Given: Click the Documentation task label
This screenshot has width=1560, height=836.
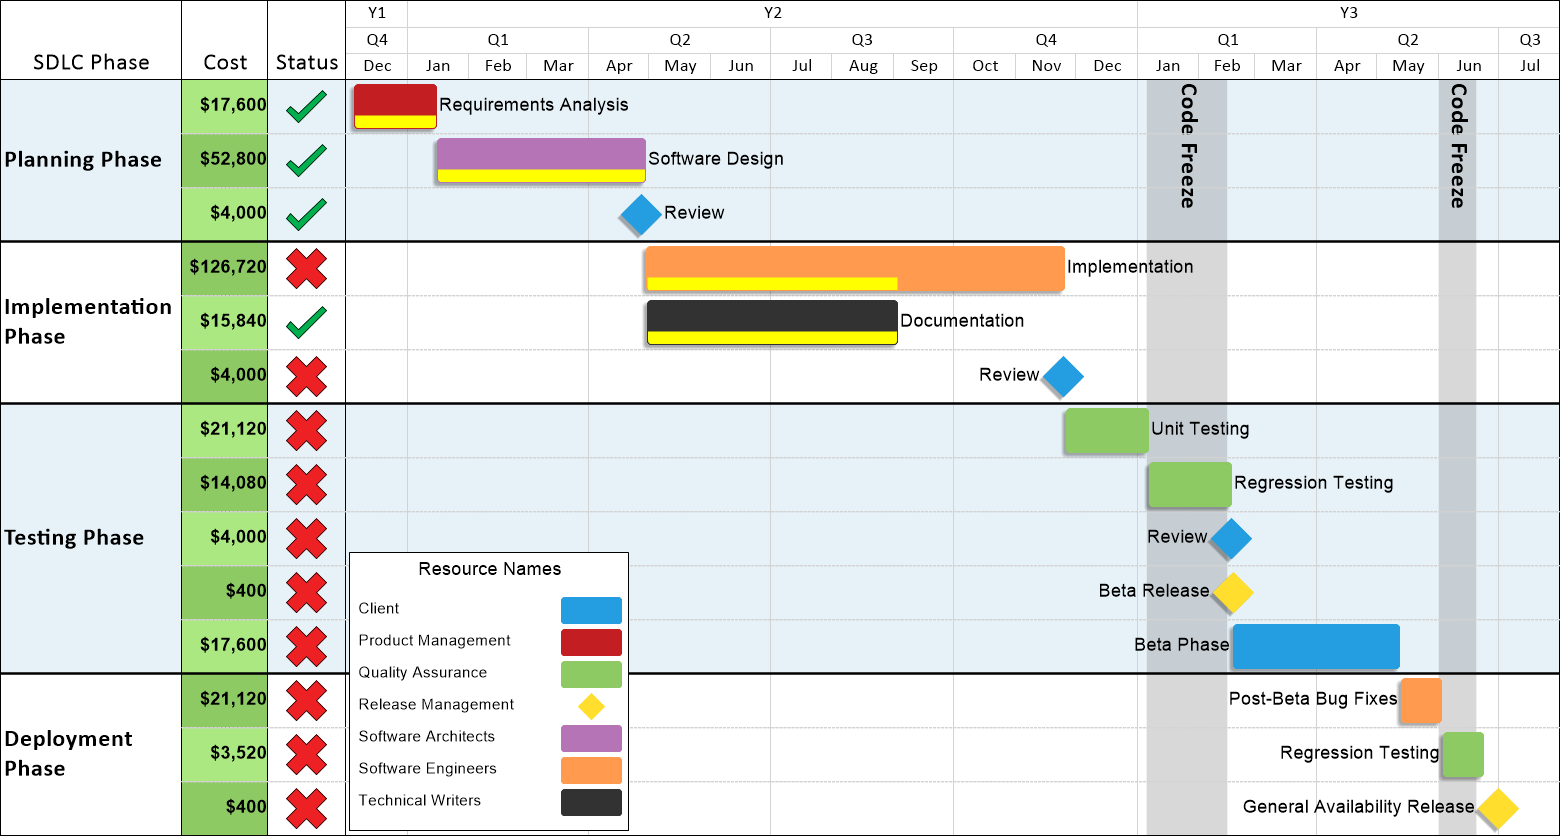Looking at the screenshot, I should pos(962,321).
